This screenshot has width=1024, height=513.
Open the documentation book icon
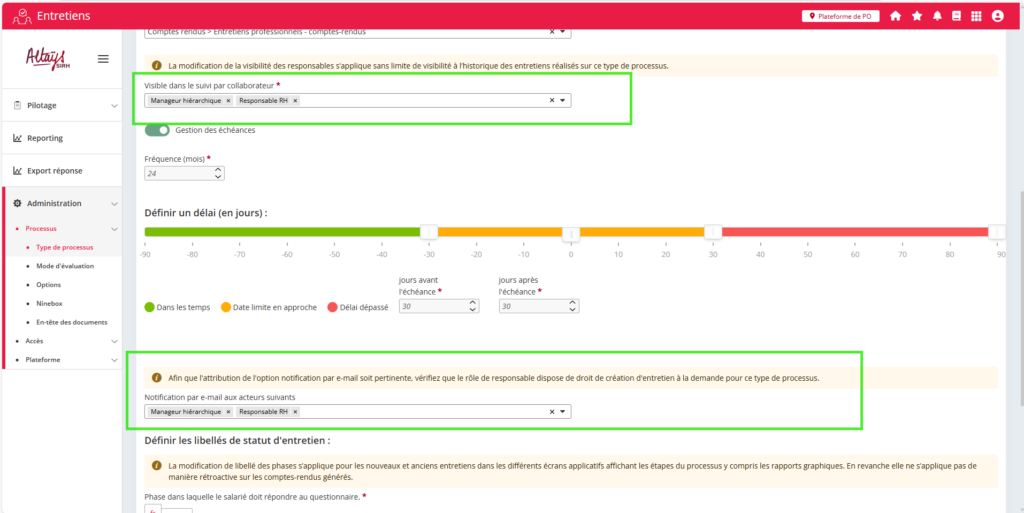[x=956, y=16]
